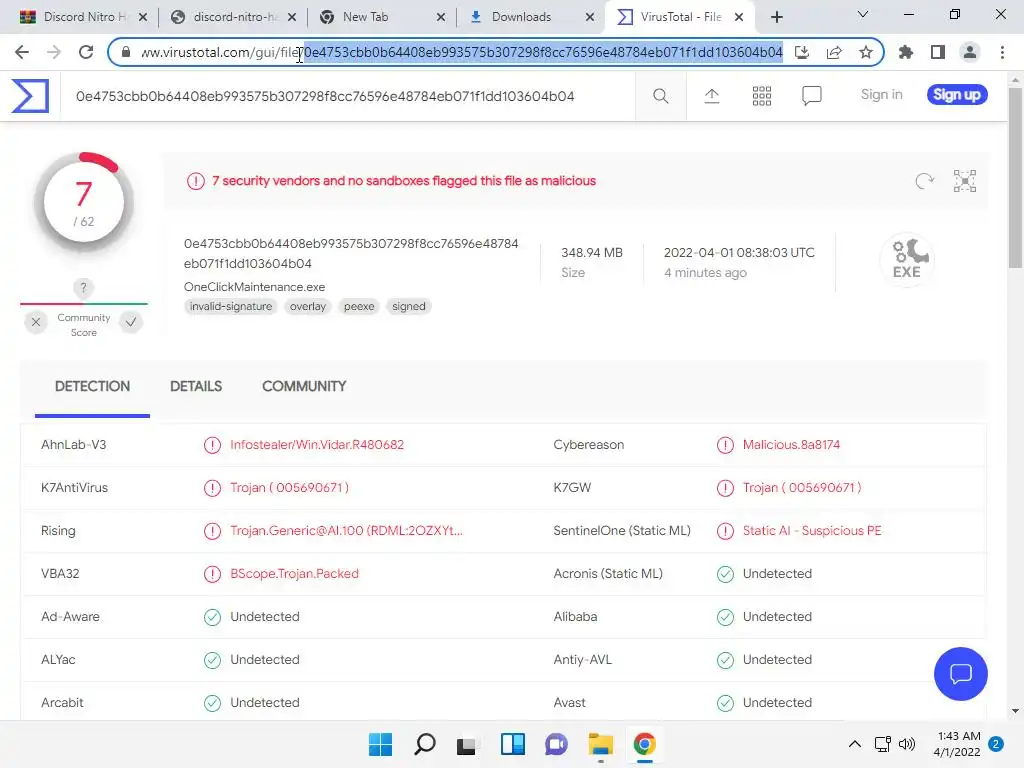Click the Static AI - Suspicious PE result
1024x768 pixels.
pyautogui.click(x=812, y=530)
